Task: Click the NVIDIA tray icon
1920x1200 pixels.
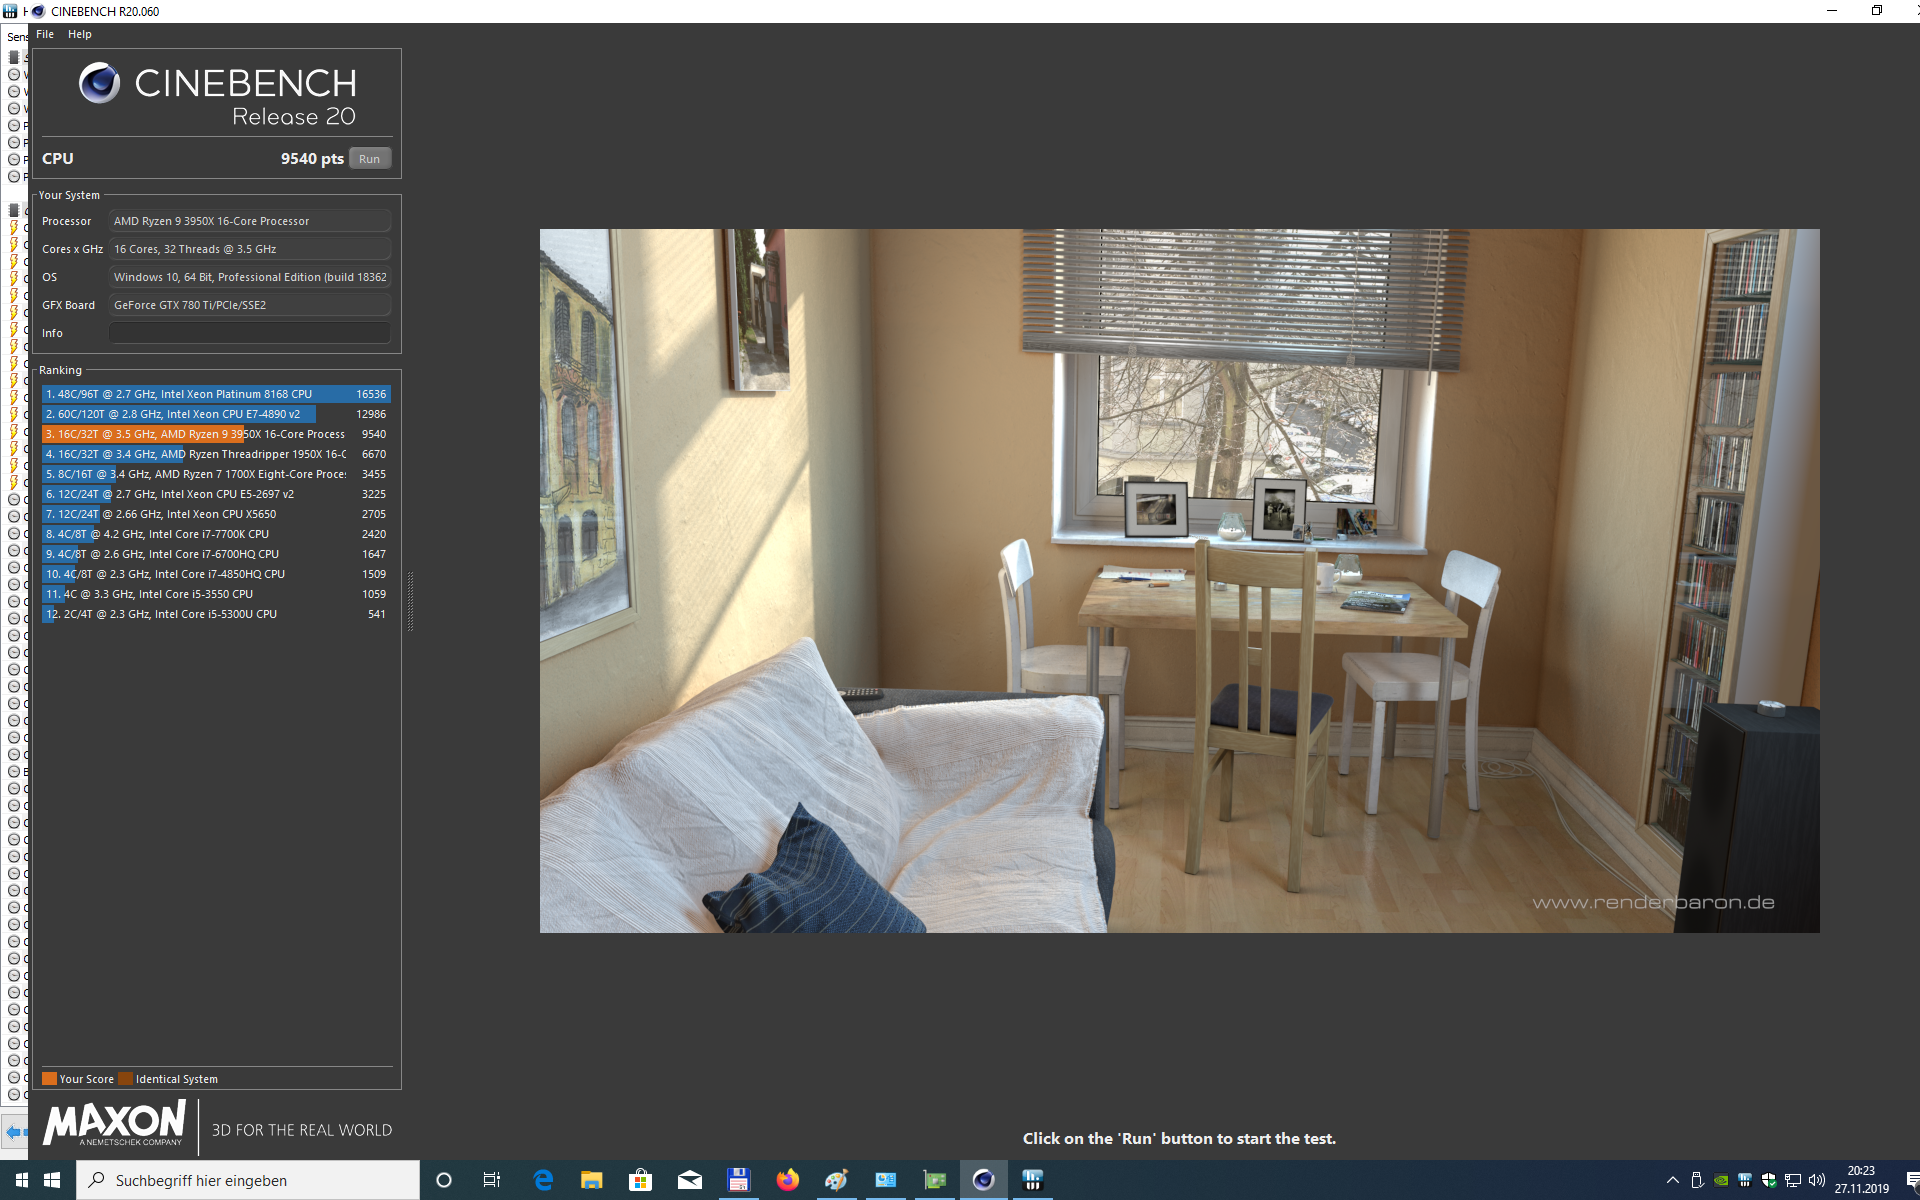Action: [1721, 1180]
